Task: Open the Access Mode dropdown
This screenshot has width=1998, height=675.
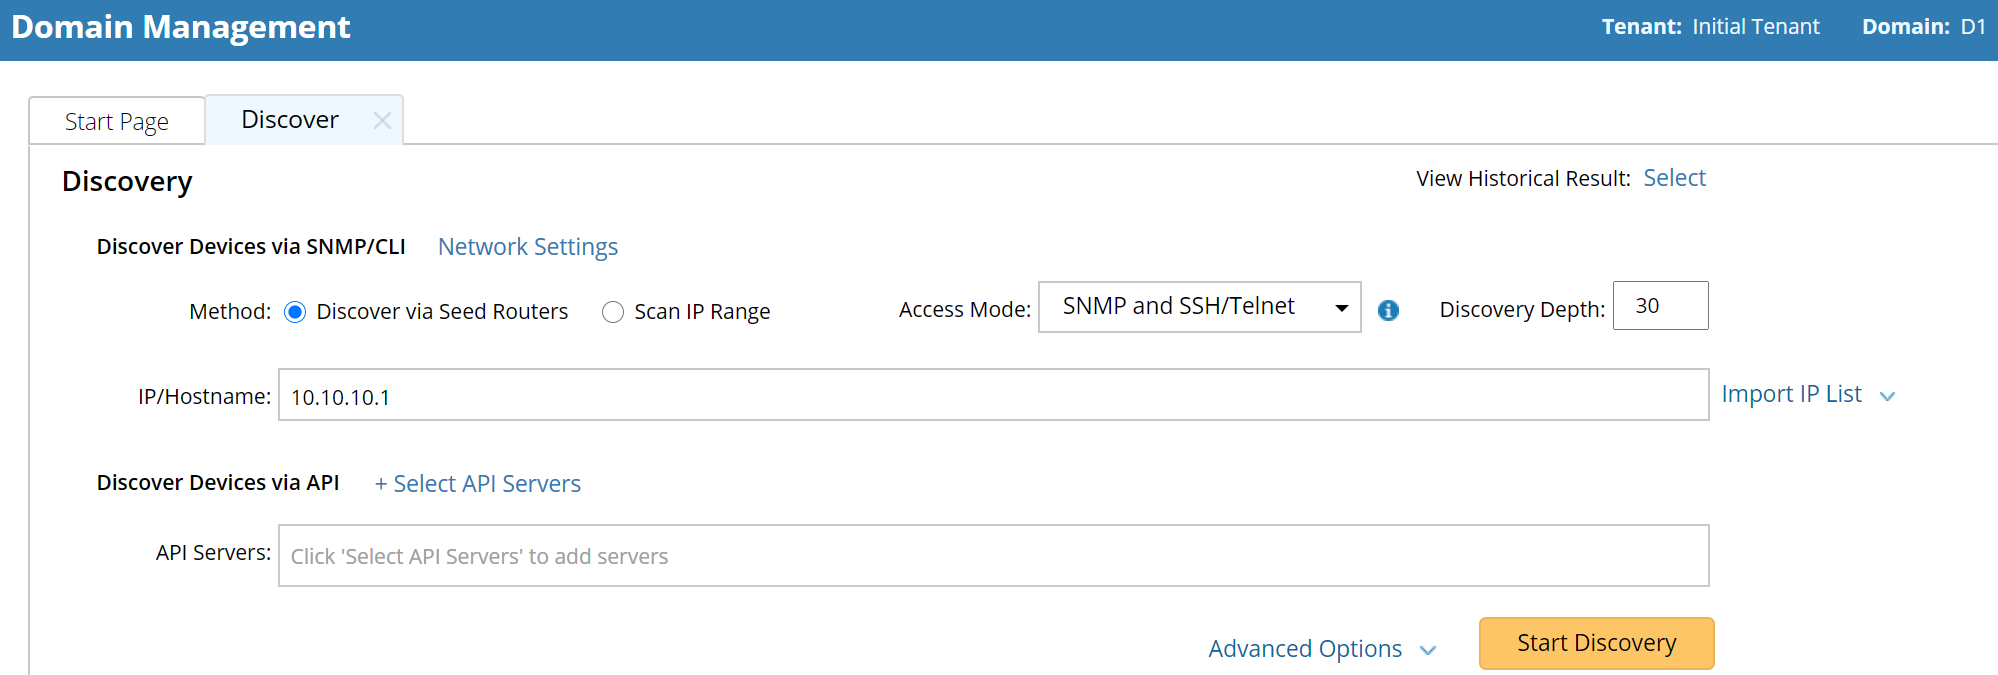Action: [1199, 307]
